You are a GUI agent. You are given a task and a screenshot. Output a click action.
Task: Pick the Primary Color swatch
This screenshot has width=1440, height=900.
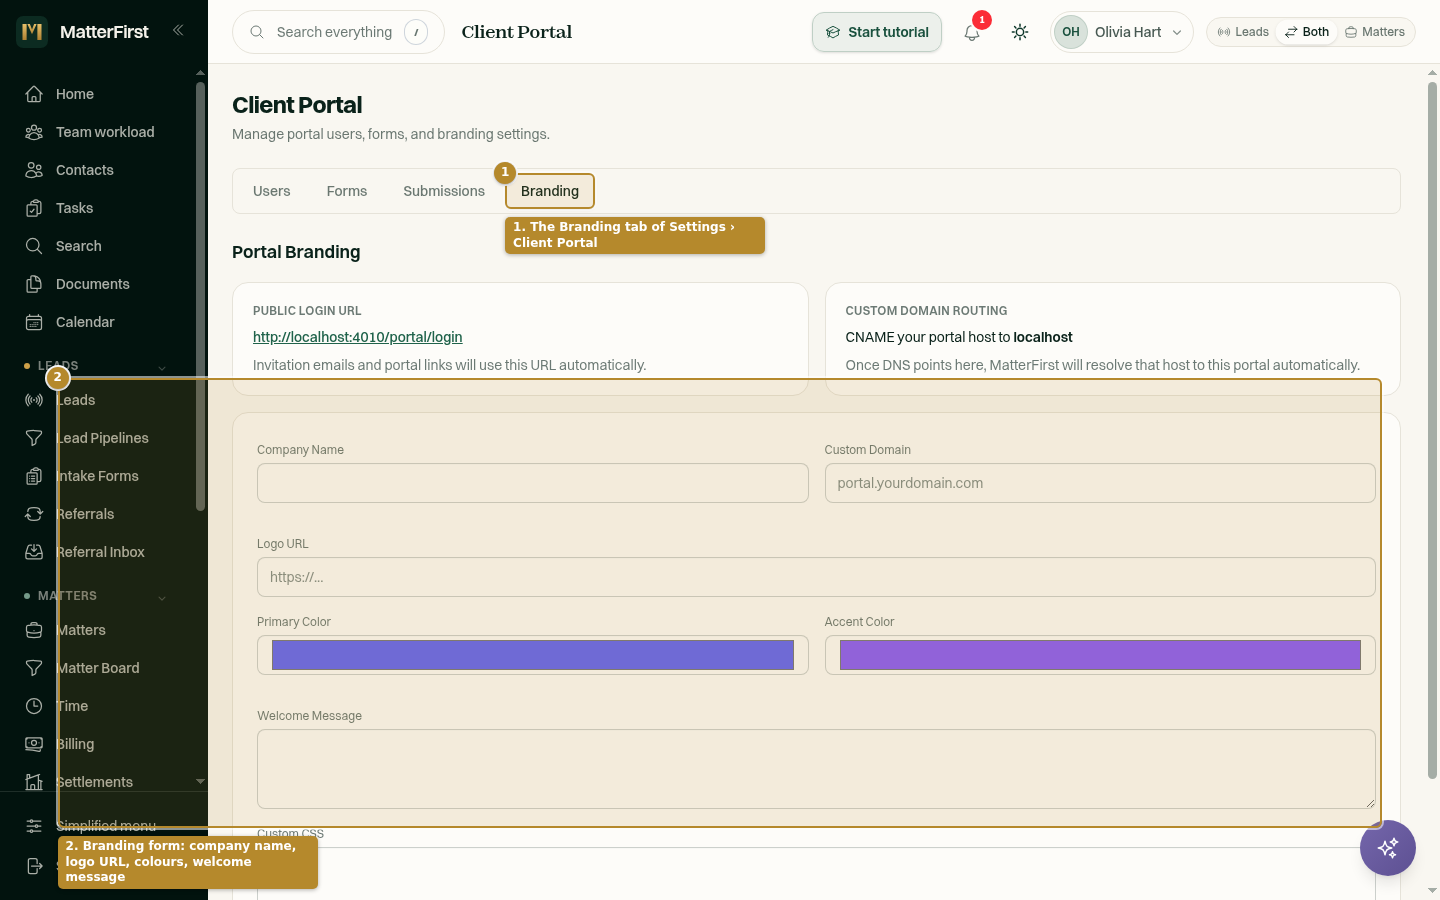[x=533, y=655]
